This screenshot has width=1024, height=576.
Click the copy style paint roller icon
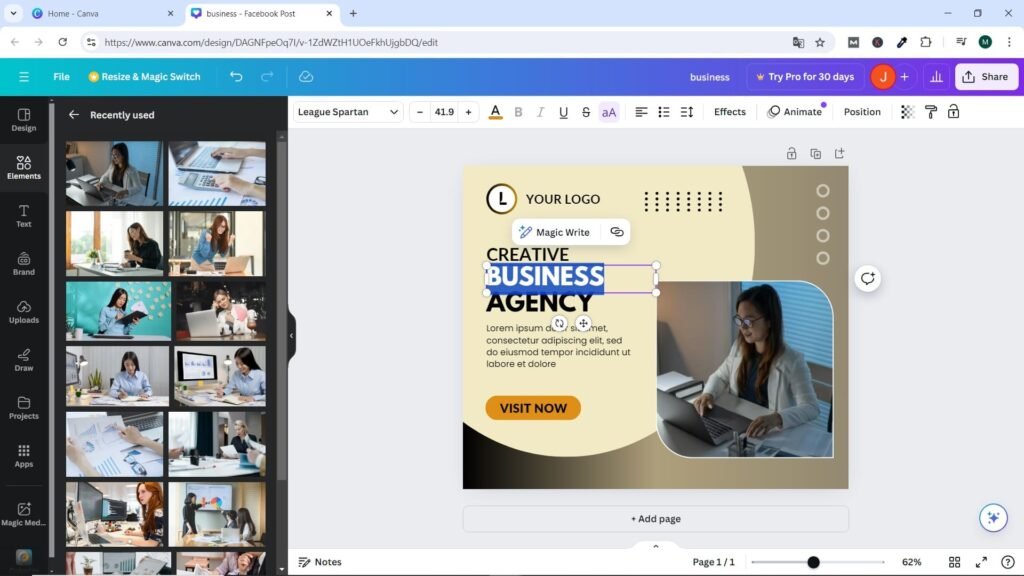coord(930,112)
